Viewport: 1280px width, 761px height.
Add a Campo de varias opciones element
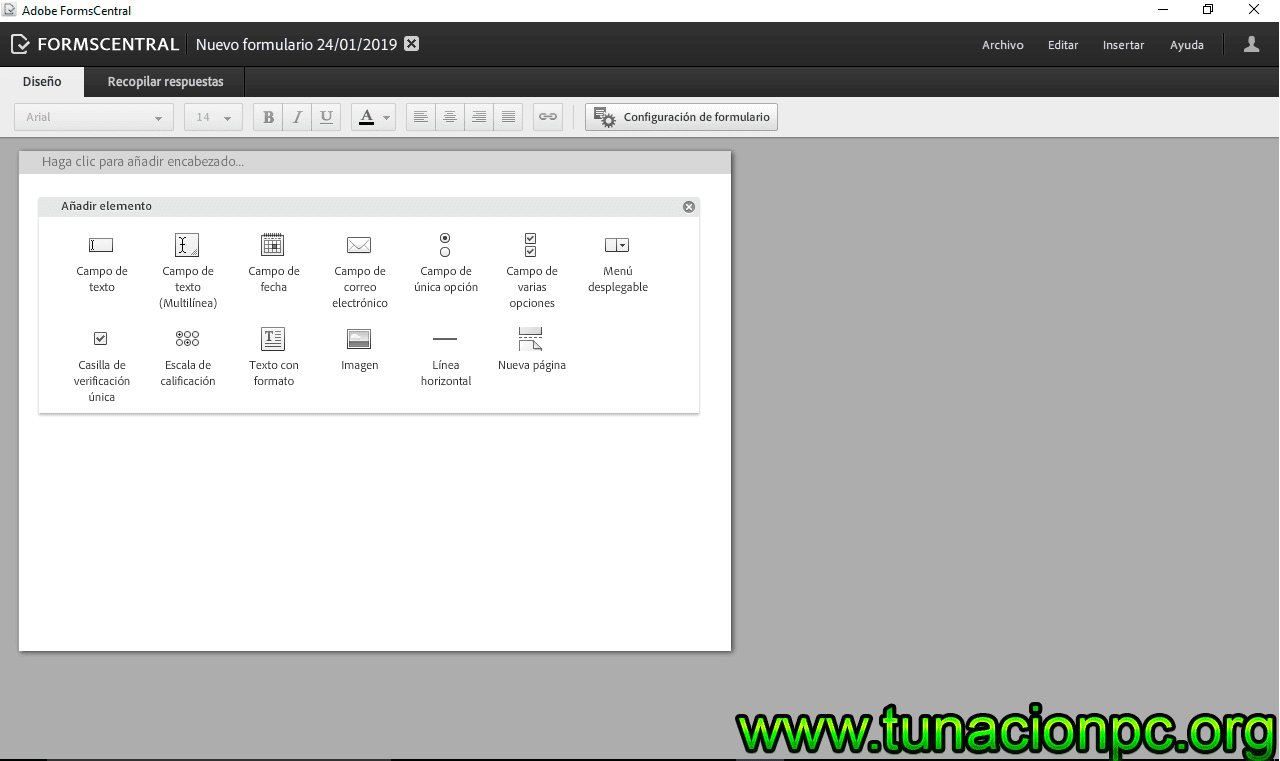pyautogui.click(x=531, y=271)
